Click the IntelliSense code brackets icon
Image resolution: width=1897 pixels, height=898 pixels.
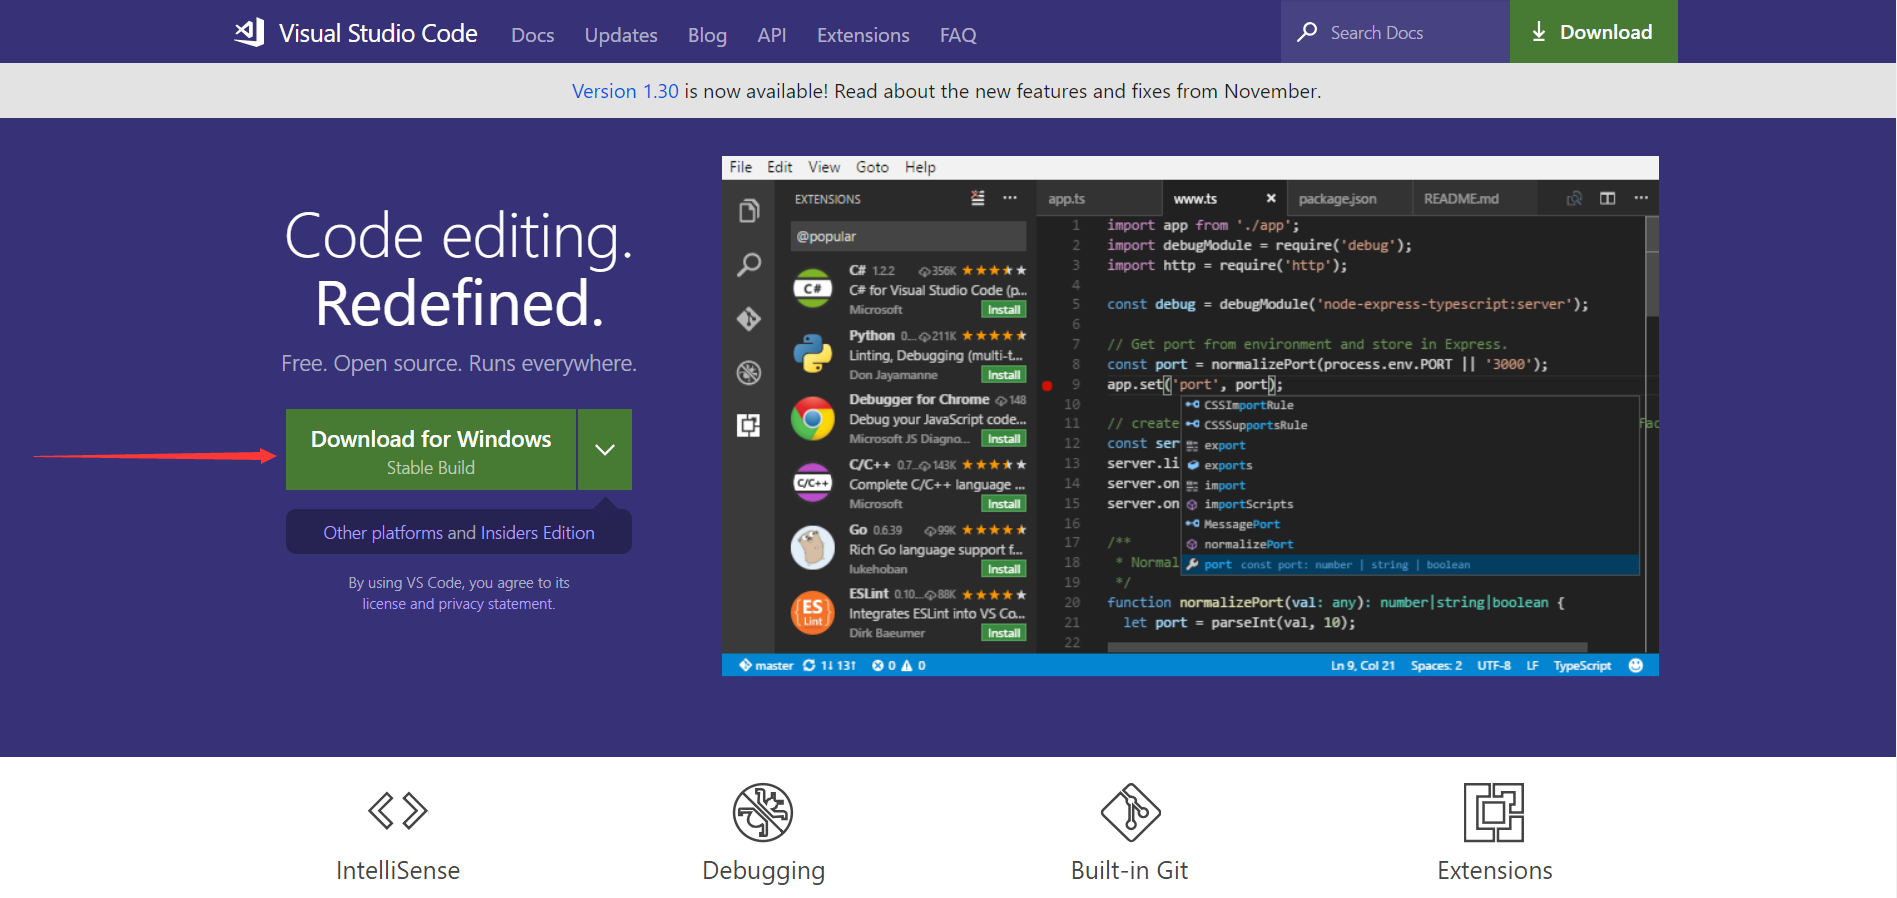[x=397, y=811]
